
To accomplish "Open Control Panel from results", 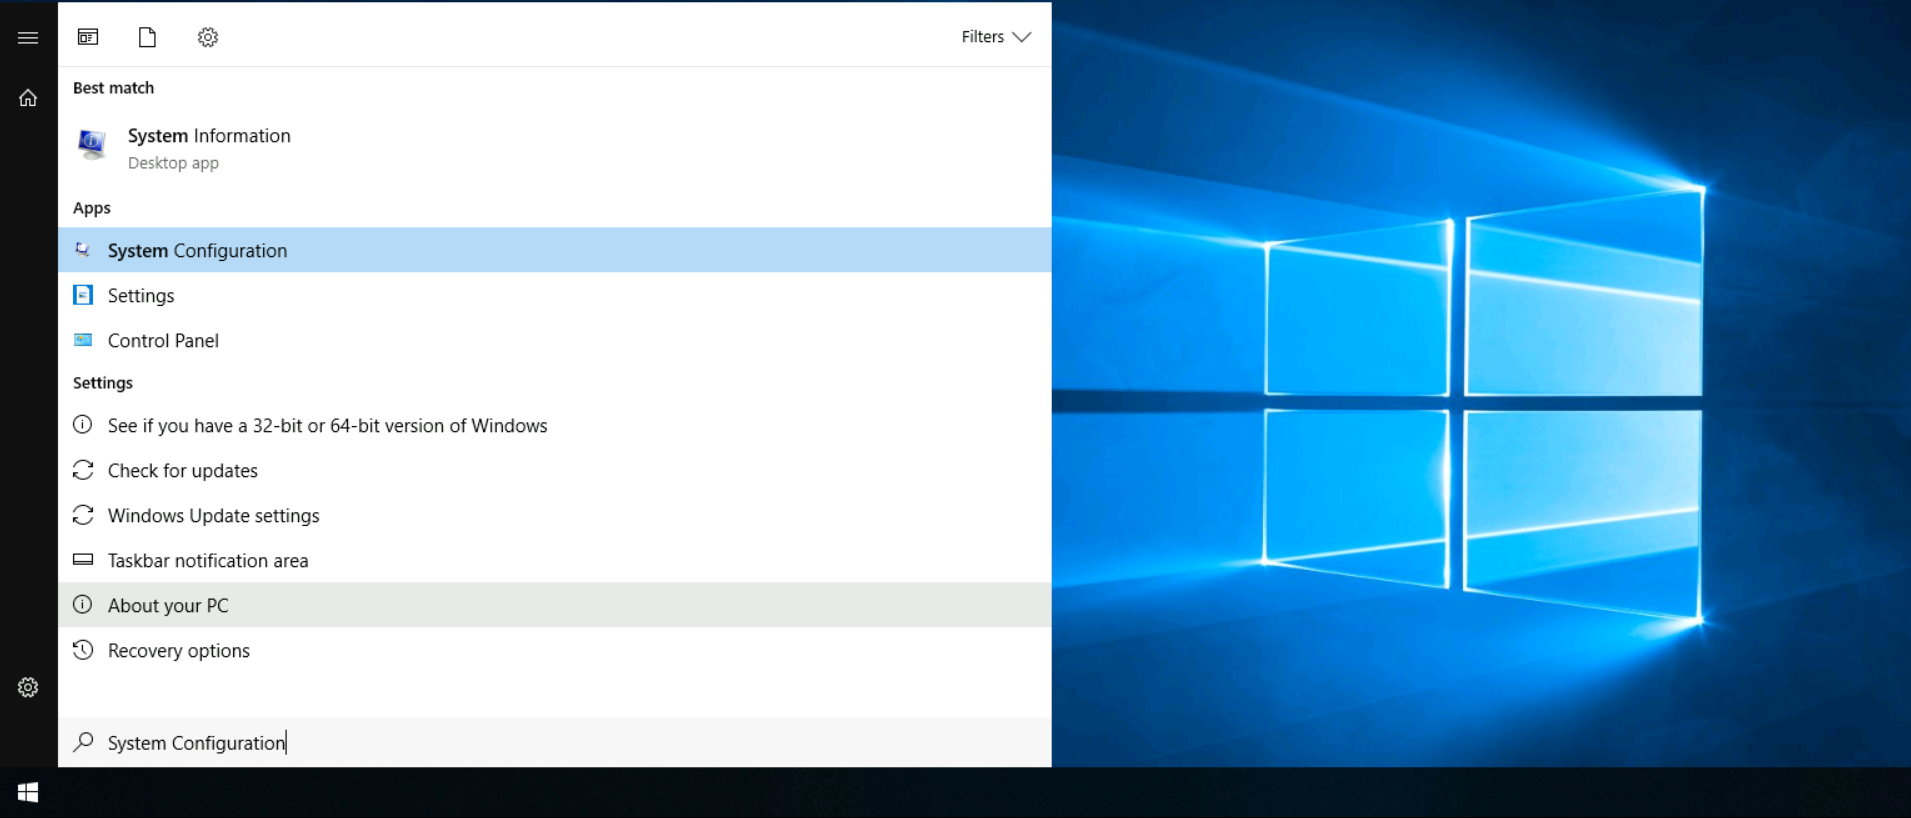I will (163, 341).
